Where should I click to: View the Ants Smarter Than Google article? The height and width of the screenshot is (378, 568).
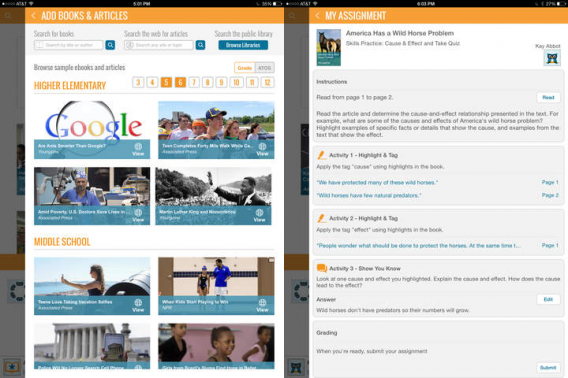point(138,149)
